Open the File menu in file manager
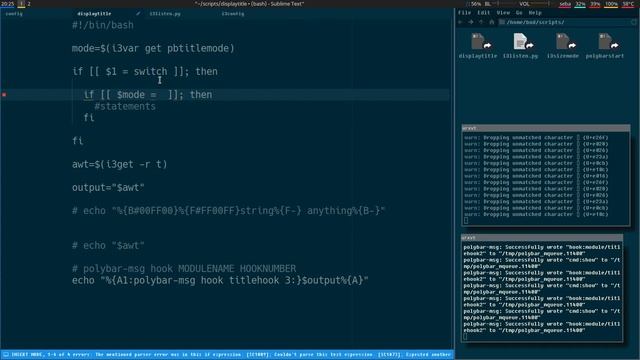The height and width of the screenshot is (360, 640). point(464,13)
